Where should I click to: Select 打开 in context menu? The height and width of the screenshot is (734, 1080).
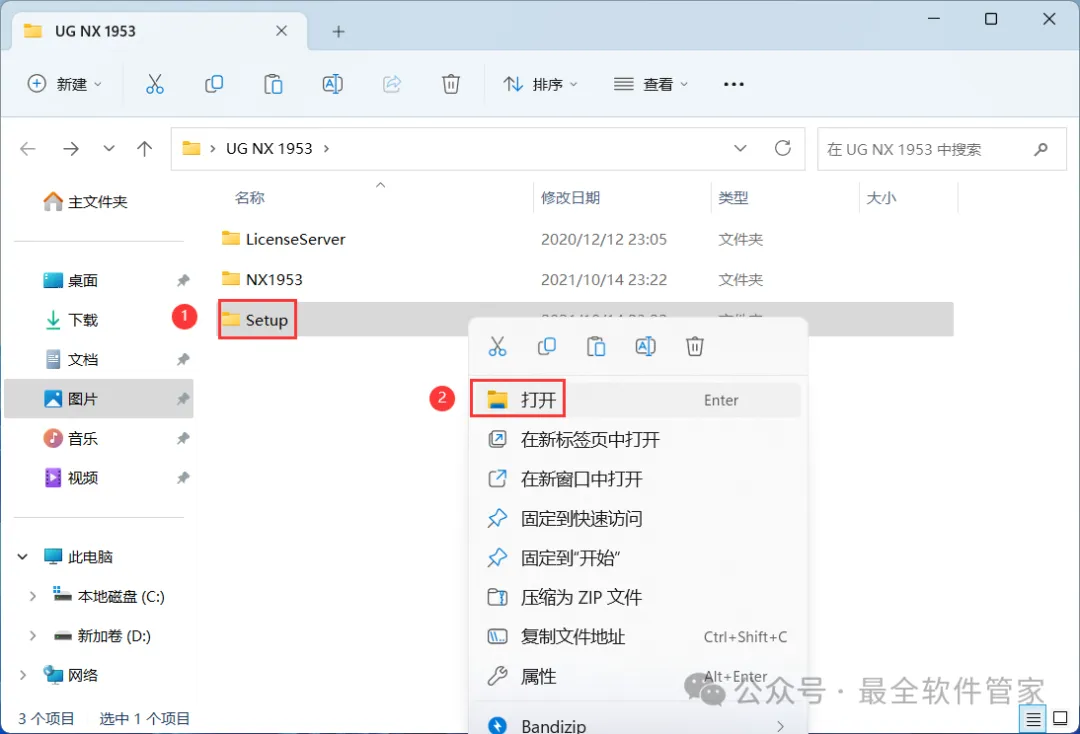tap(636, 400)
